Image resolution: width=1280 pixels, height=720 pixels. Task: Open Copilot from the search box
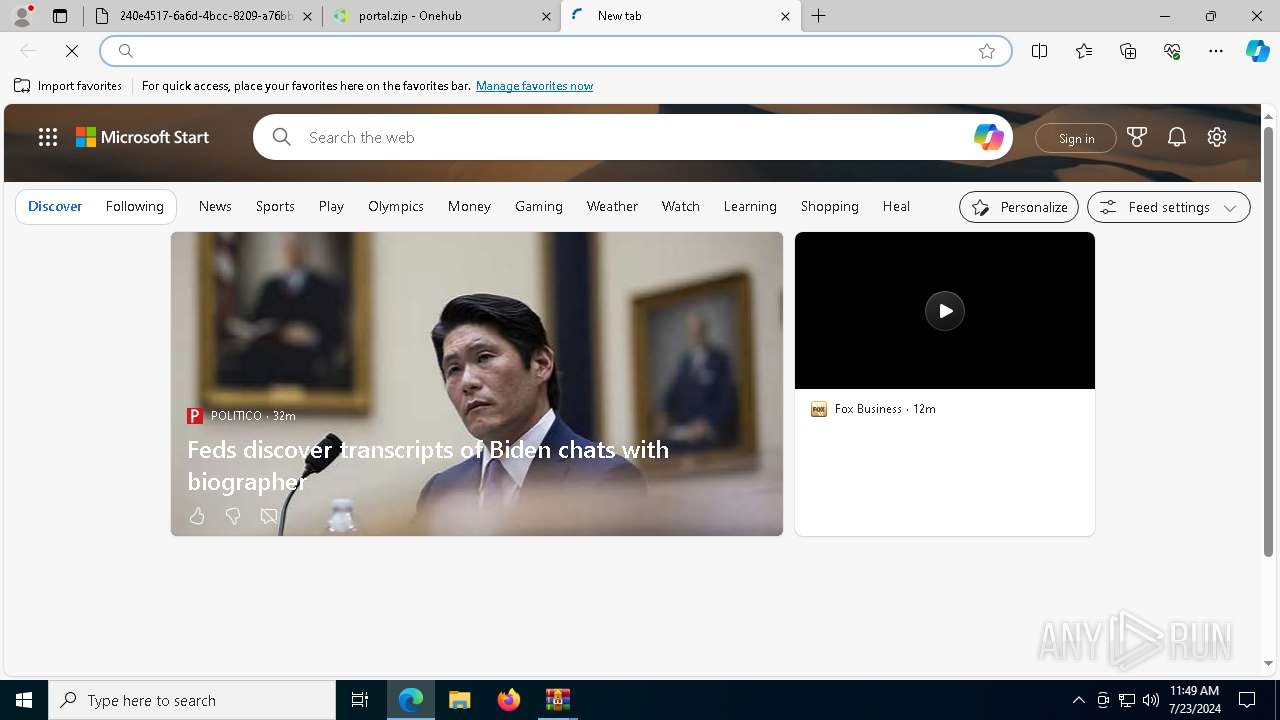988,138
